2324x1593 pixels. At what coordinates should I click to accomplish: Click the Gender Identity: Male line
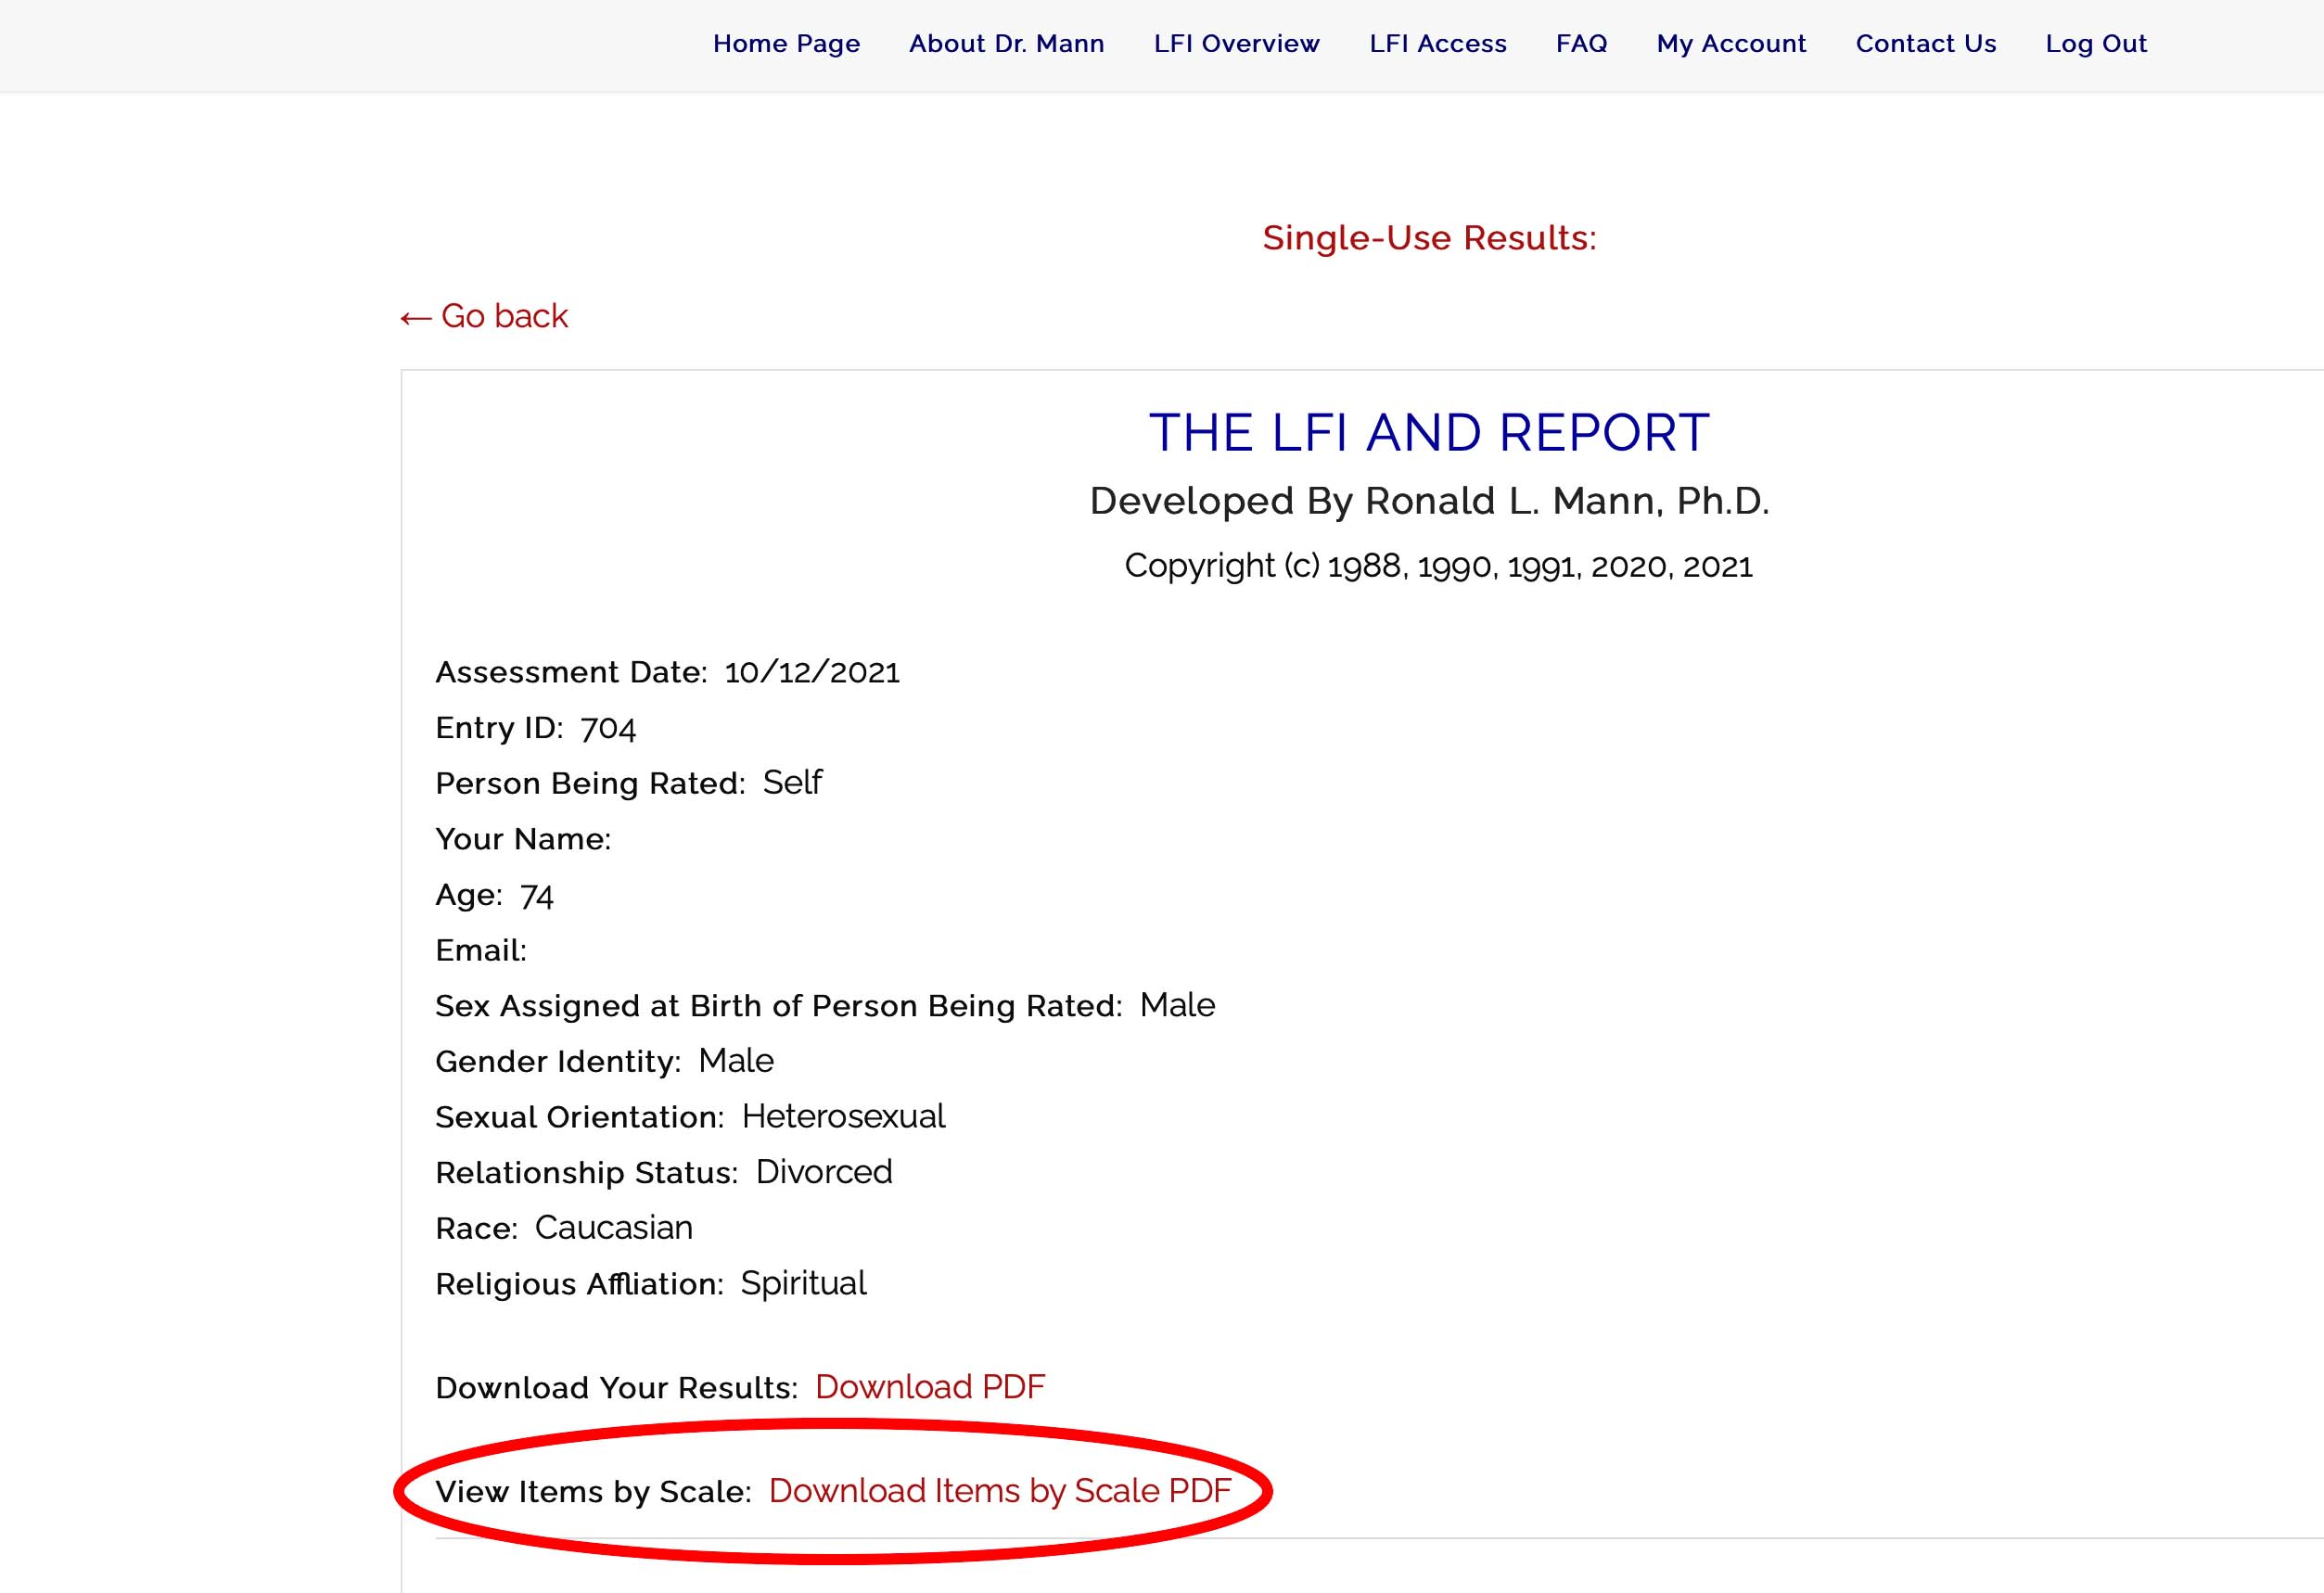click(604, 1061)
